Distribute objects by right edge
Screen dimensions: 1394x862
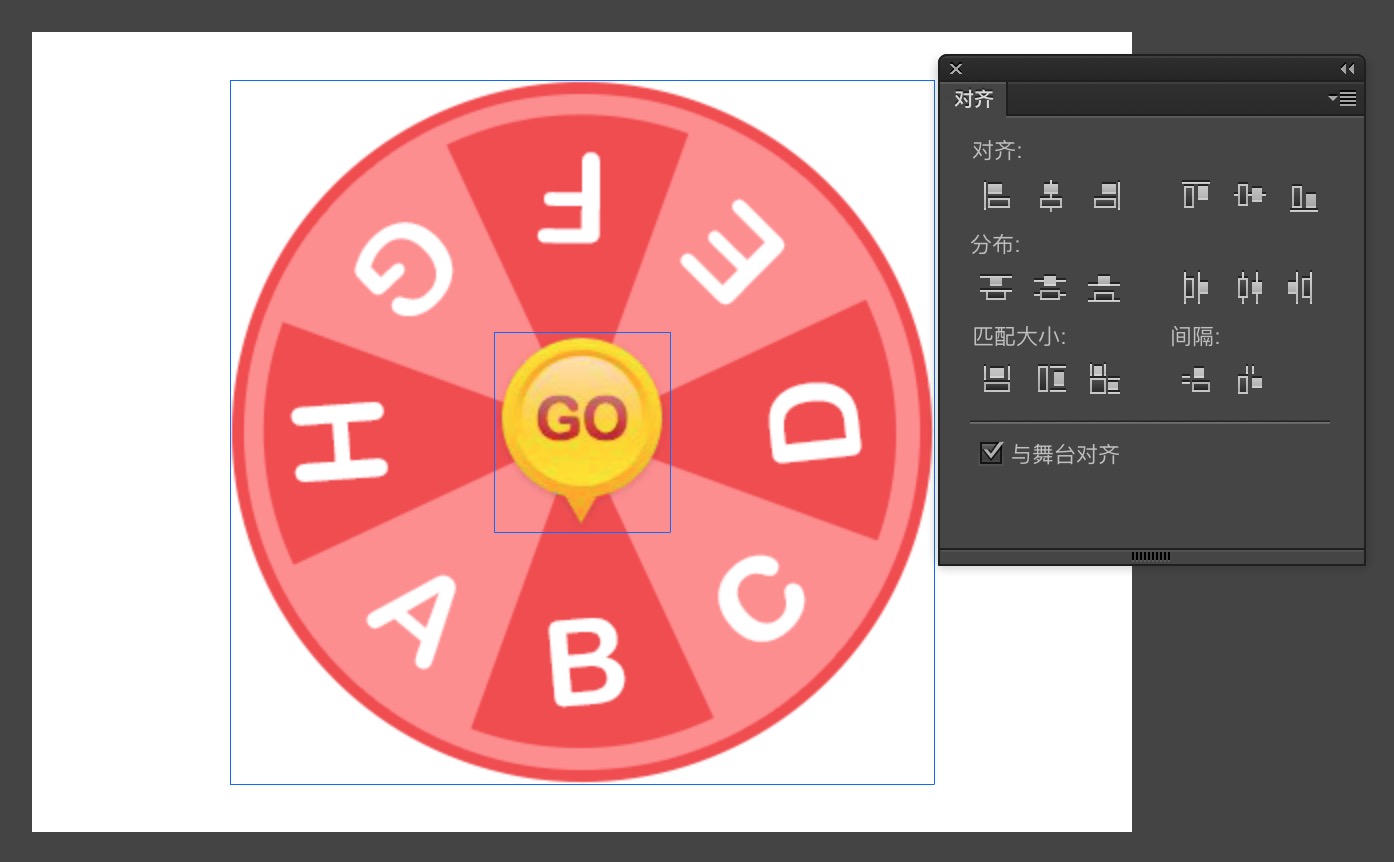1300,288
